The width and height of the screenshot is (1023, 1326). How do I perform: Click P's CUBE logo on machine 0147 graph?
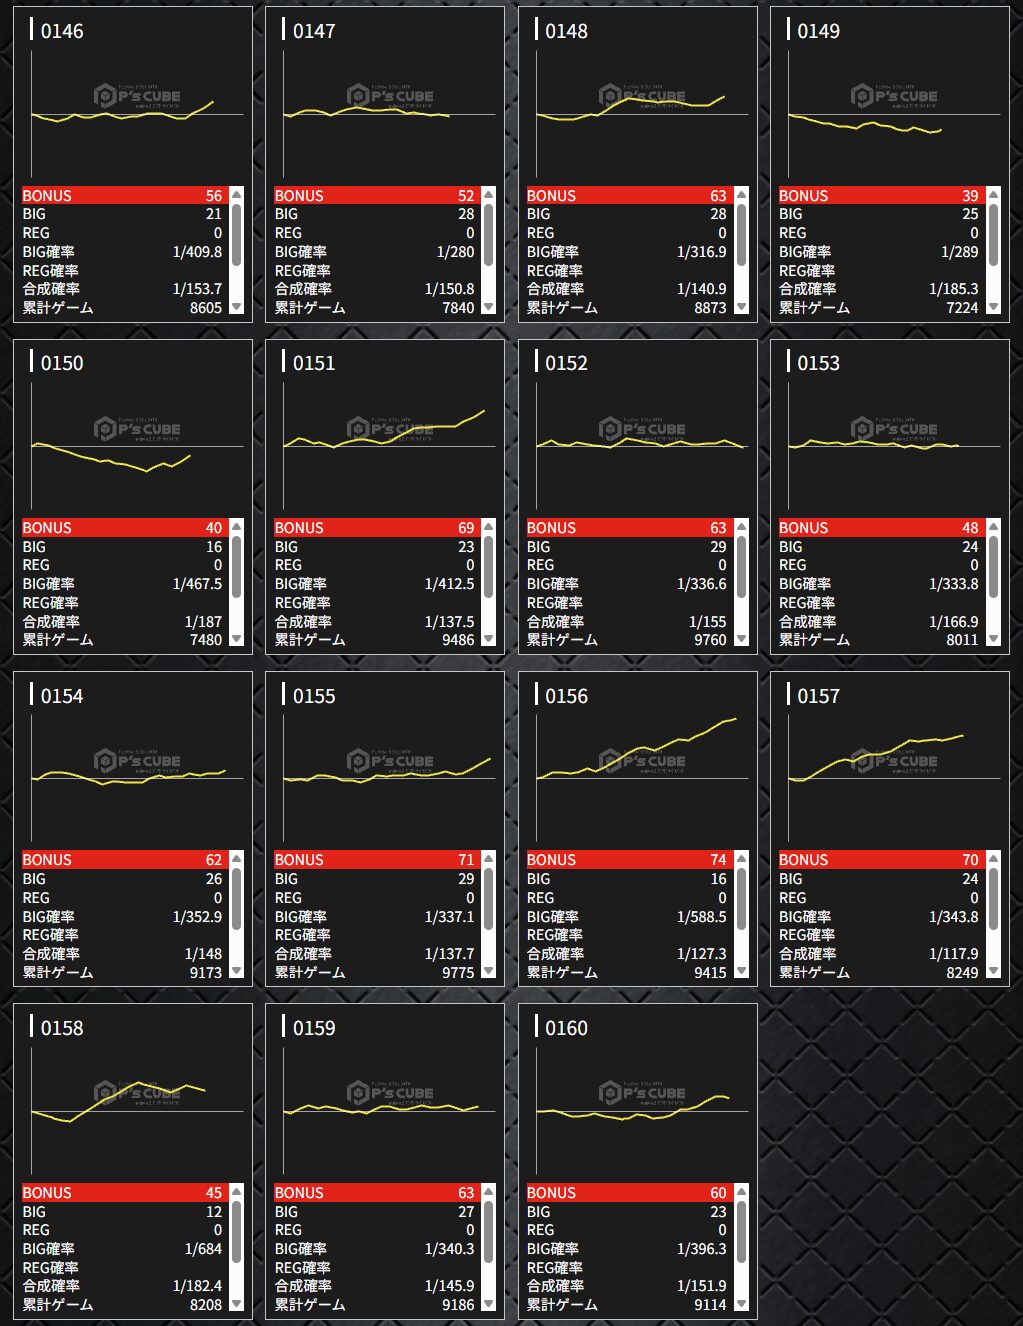coord(390,96)
